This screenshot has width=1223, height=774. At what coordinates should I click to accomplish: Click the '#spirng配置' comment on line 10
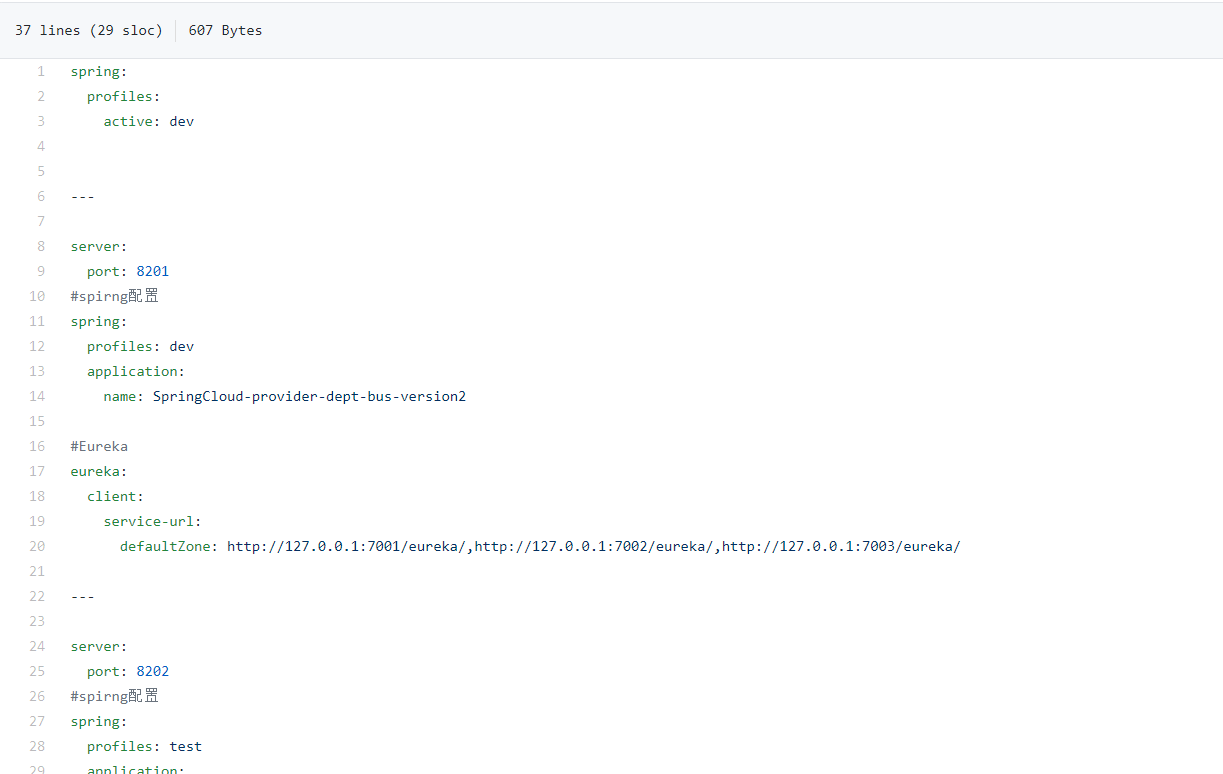click(115, 296)
